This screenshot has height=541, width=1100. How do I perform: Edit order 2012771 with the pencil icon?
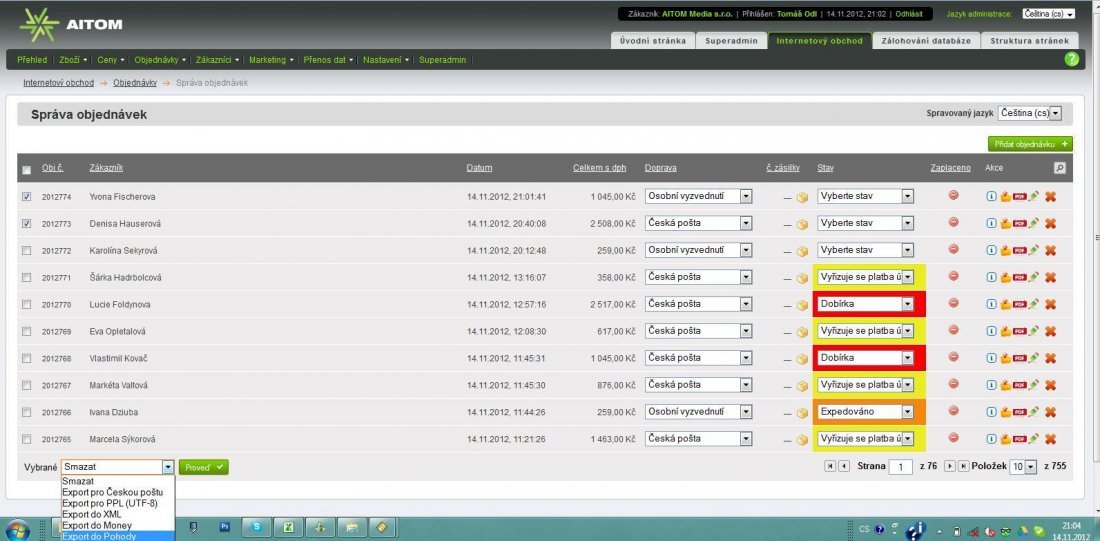point(1034,277)
